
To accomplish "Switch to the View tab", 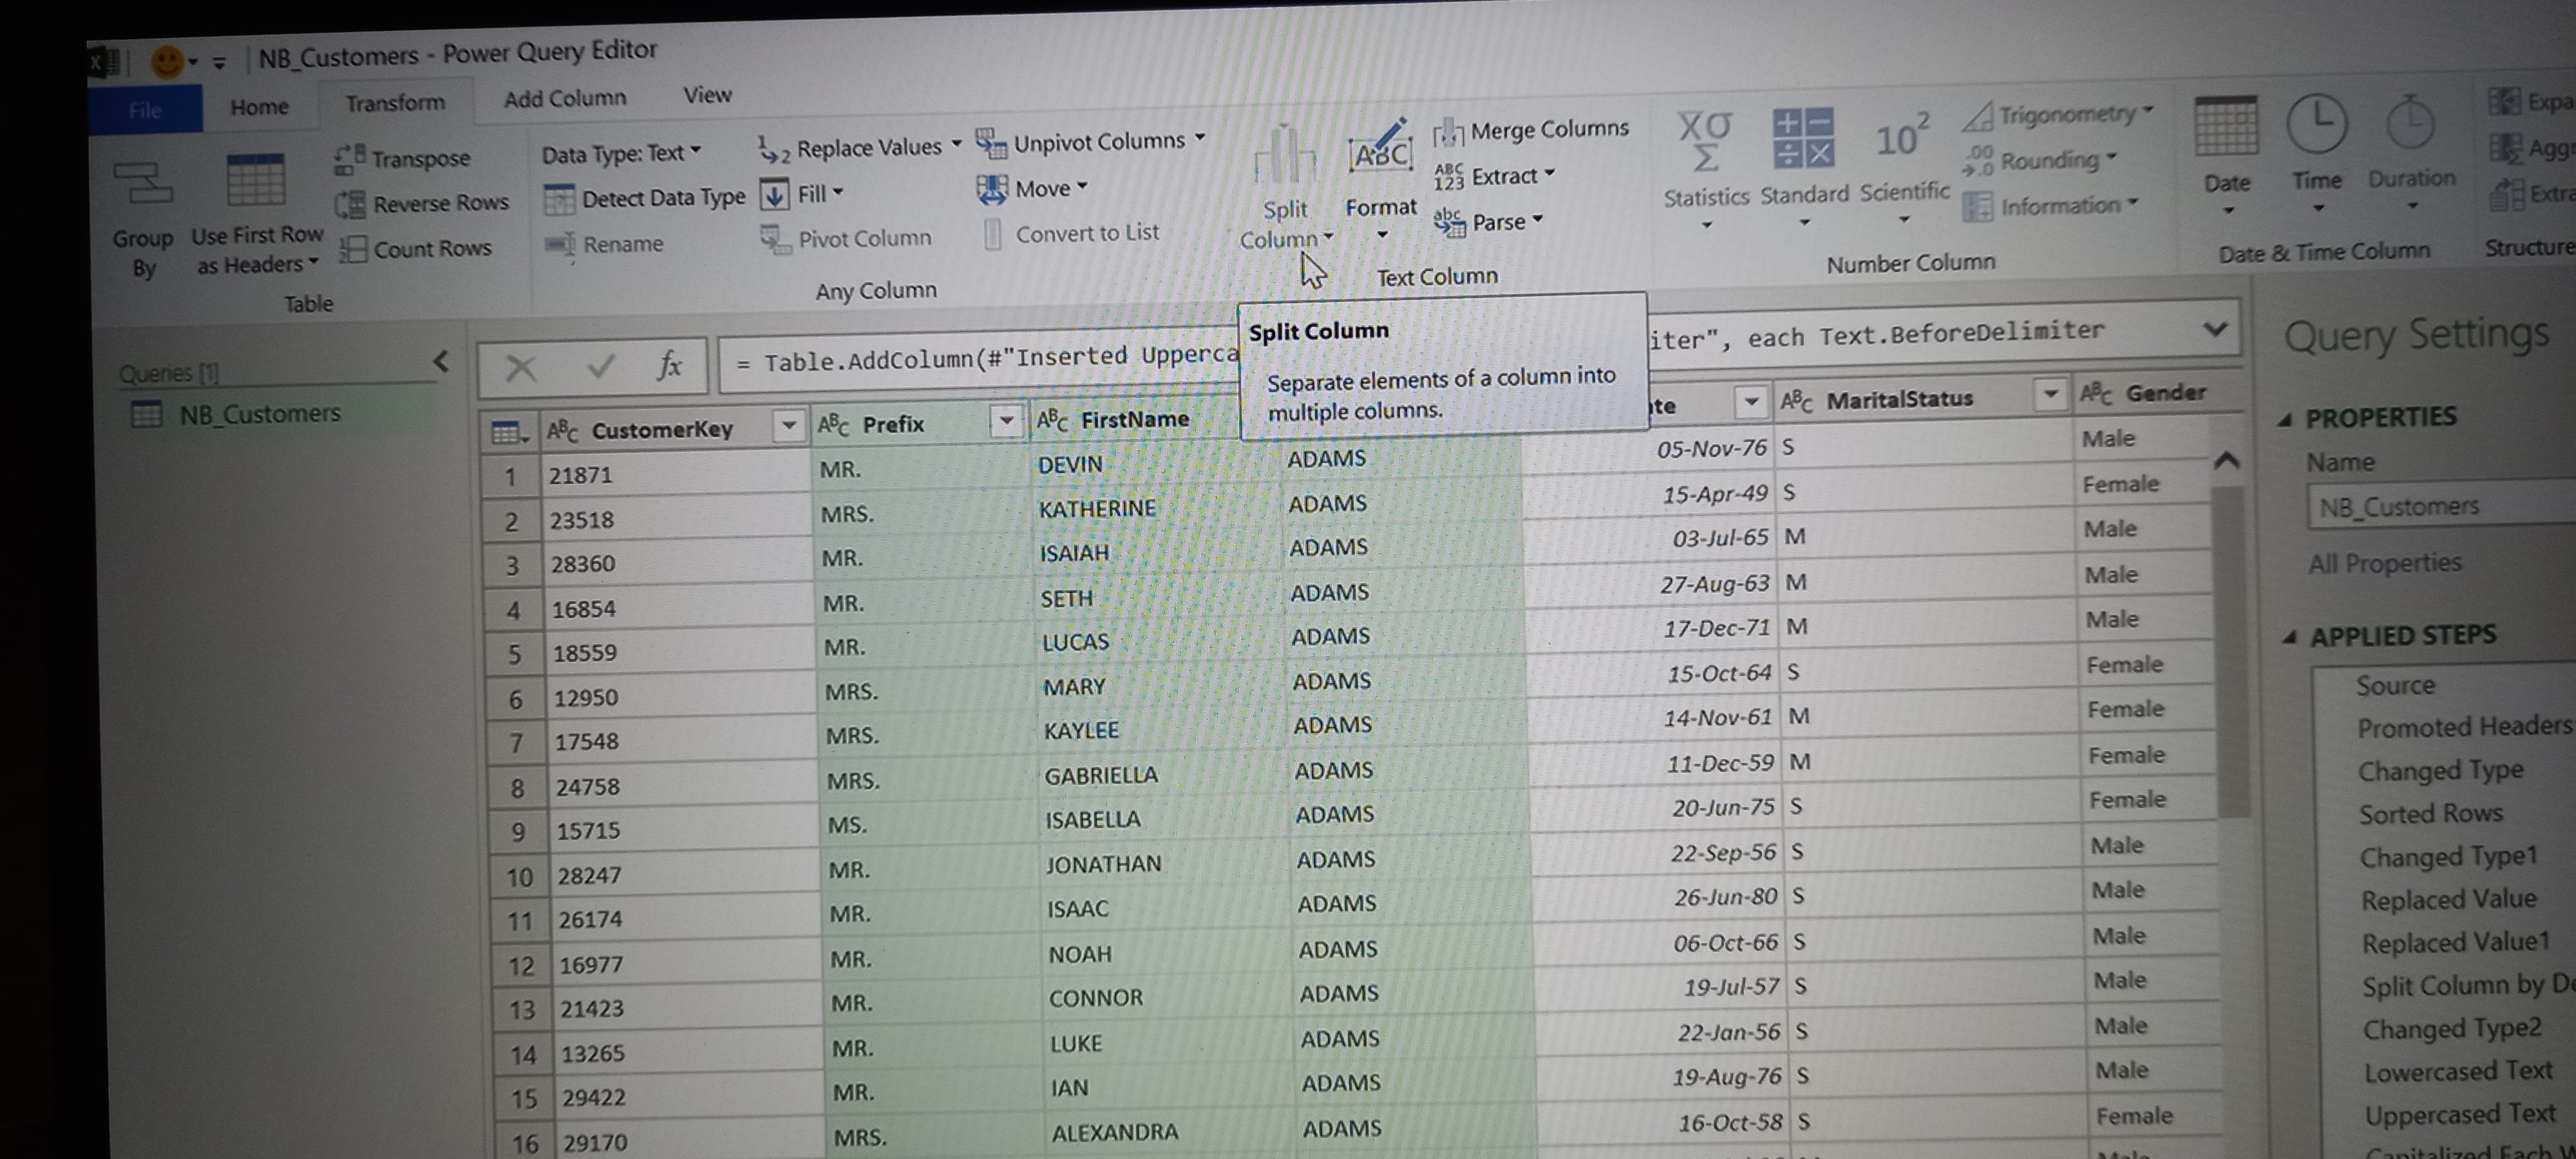I will click(707, 95).
